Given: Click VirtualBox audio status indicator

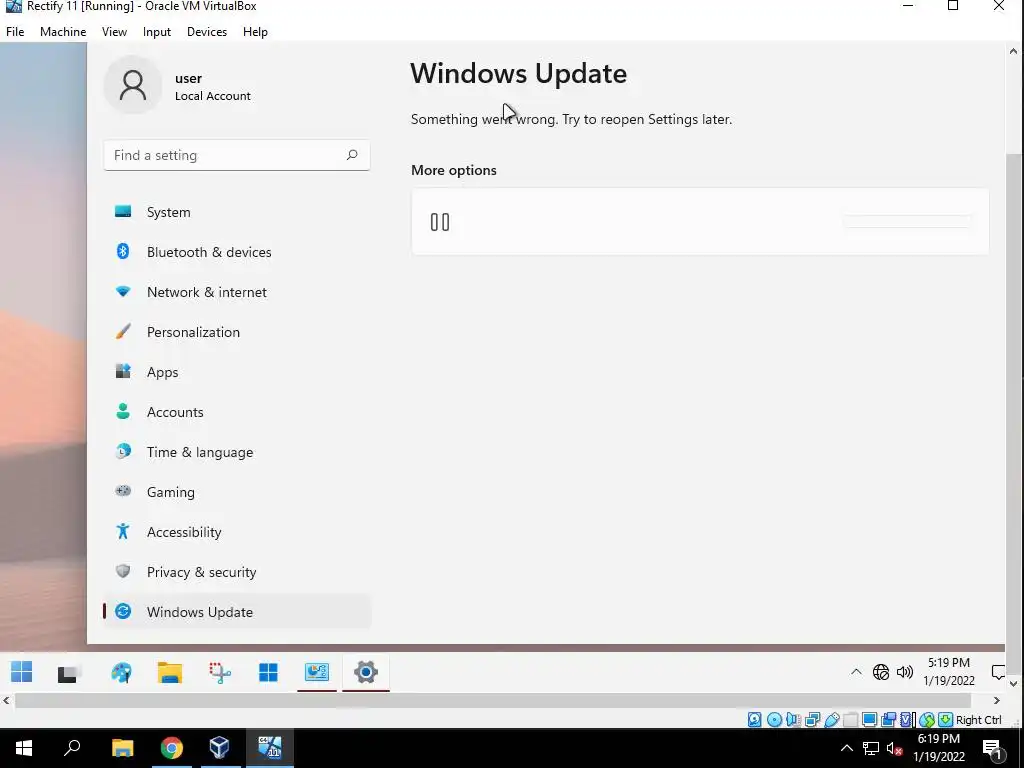Looking at the screenshot, I should (793, 720).
